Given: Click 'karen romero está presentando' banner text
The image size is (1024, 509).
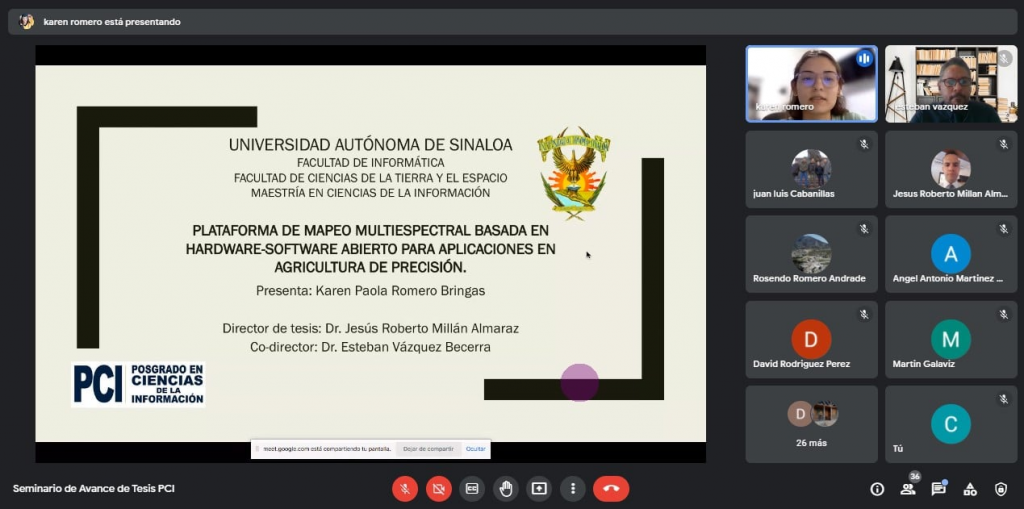Looking at the screenshot, I should coord(112,22).
